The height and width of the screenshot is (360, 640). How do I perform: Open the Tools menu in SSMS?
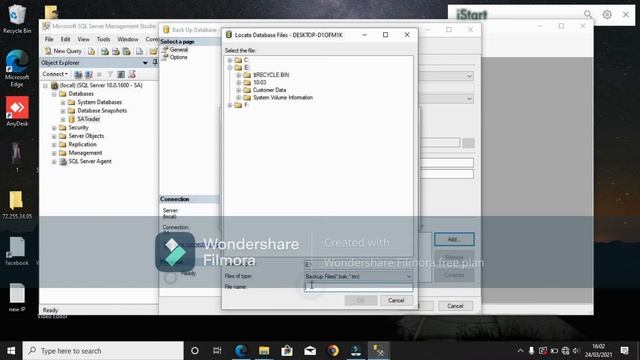[103, 39]
